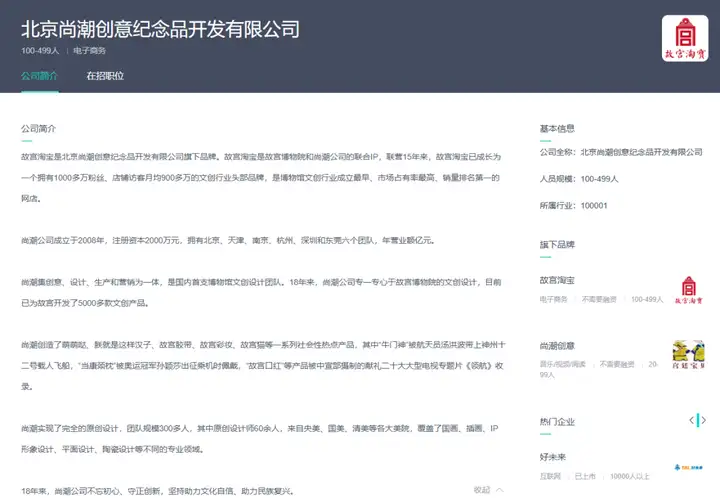This screenshot has height=498, width=720.
Task: Click the 10000人以上 label under 好未来
Action: pyautogui.click(x=630, y=476)
